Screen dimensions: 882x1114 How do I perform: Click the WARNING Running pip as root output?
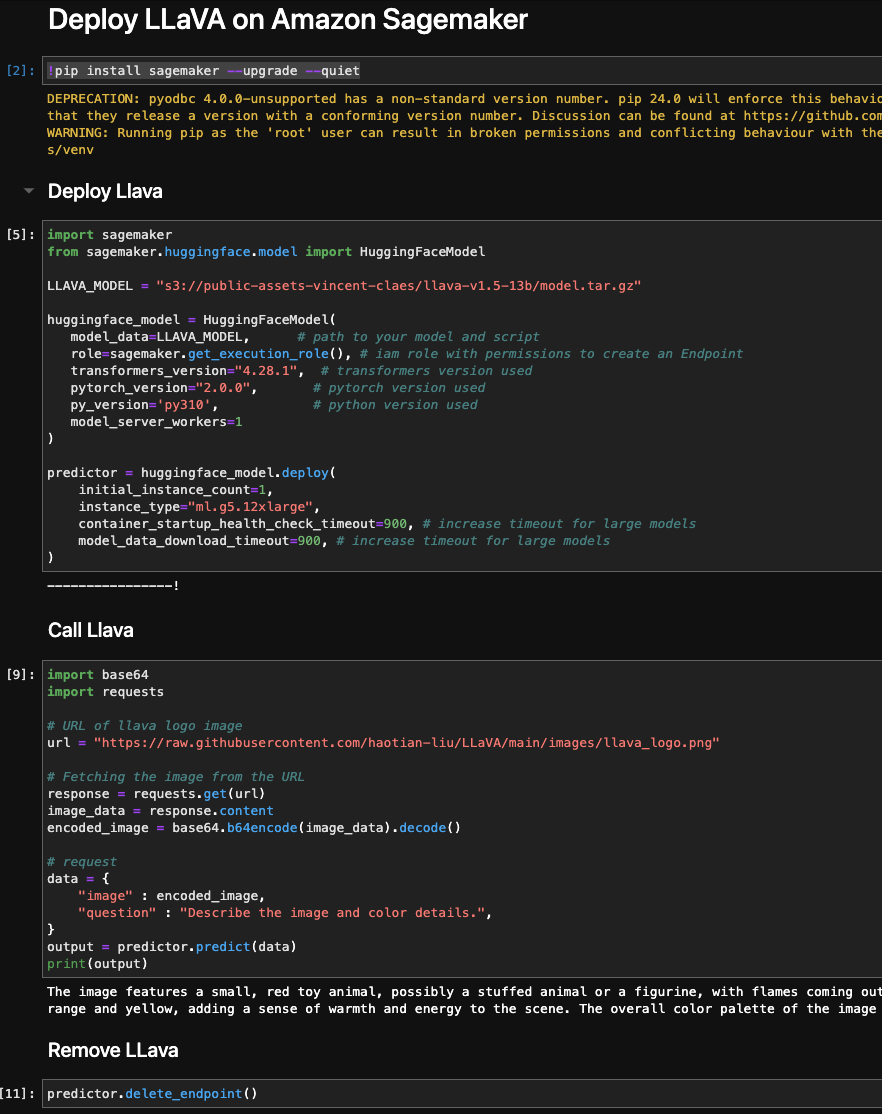465,141
